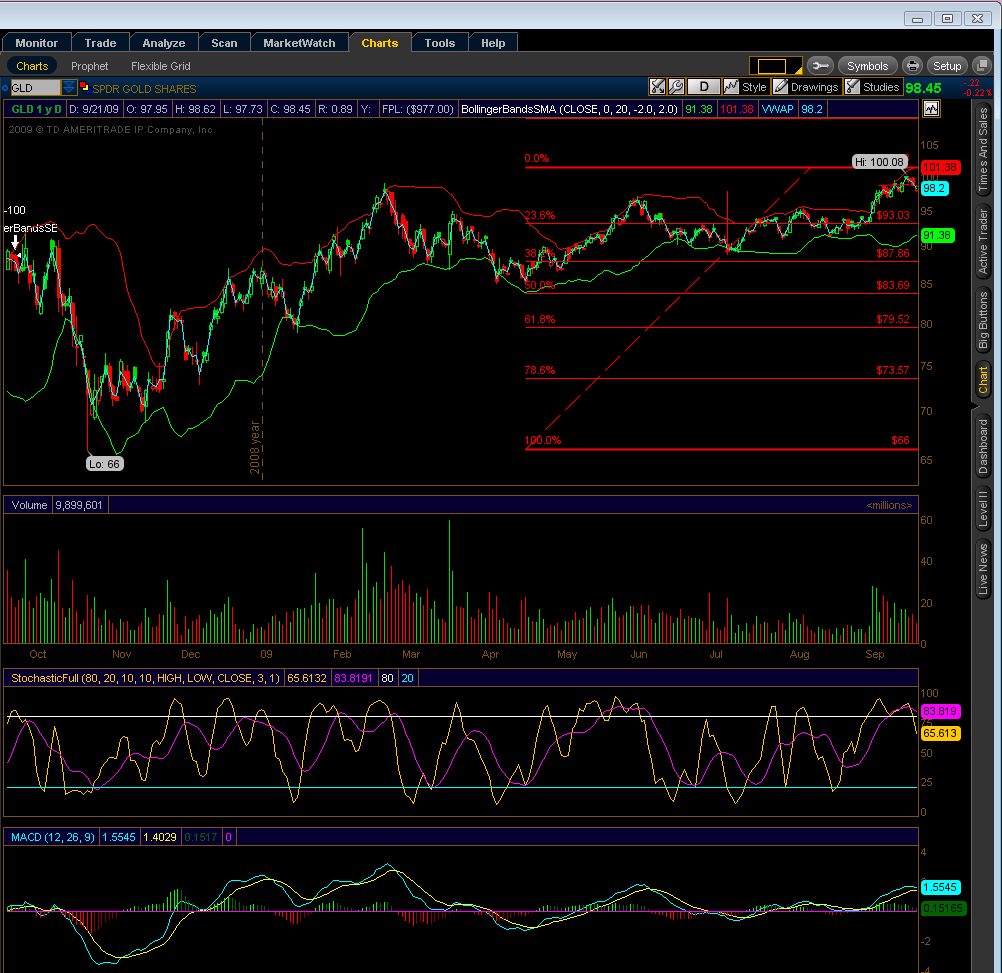Click the wrench settings icon beside Symbols
The image size is (1002, 973).
820,66
